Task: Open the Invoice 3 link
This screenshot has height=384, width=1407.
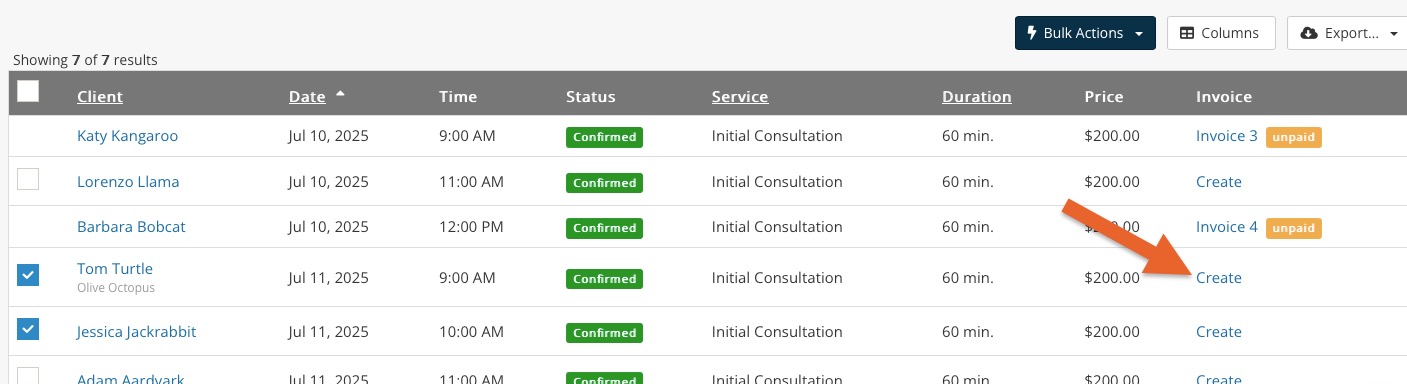Action: point(1226,136)
